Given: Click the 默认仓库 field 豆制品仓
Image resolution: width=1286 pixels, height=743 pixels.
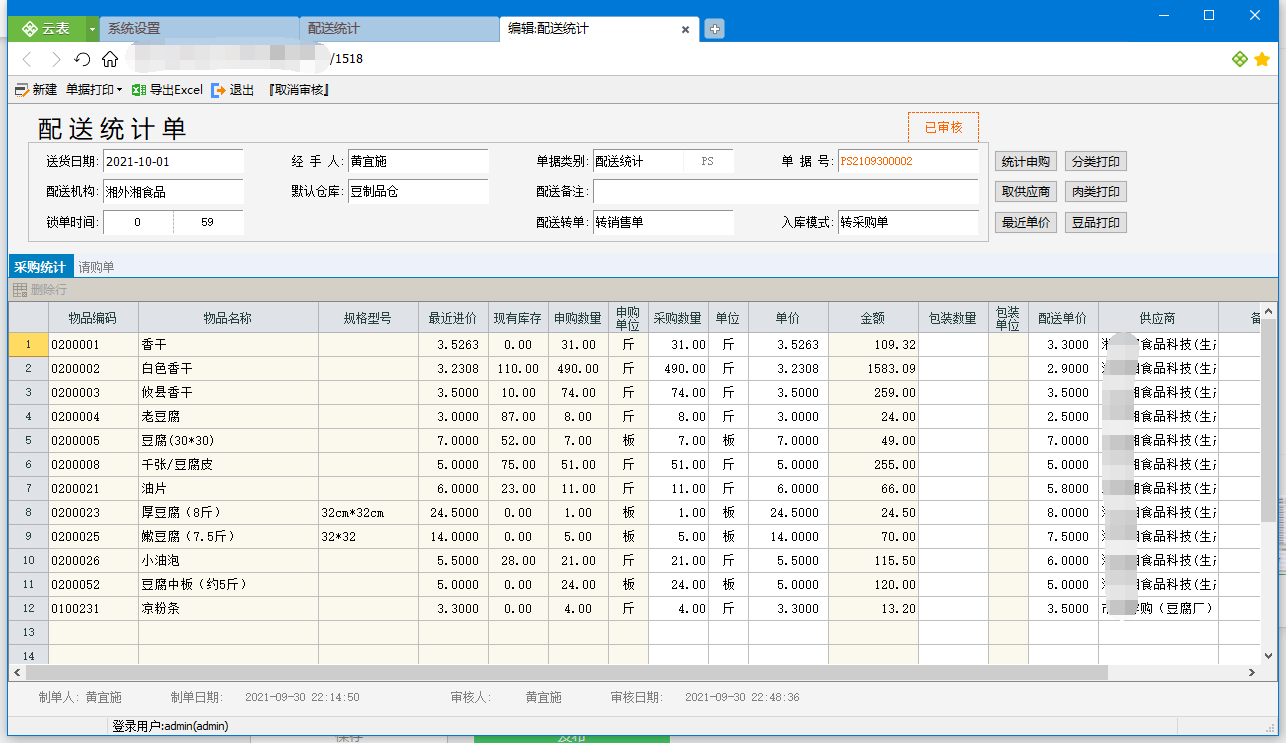Looking at the screenshot, I should click(418, 192).
